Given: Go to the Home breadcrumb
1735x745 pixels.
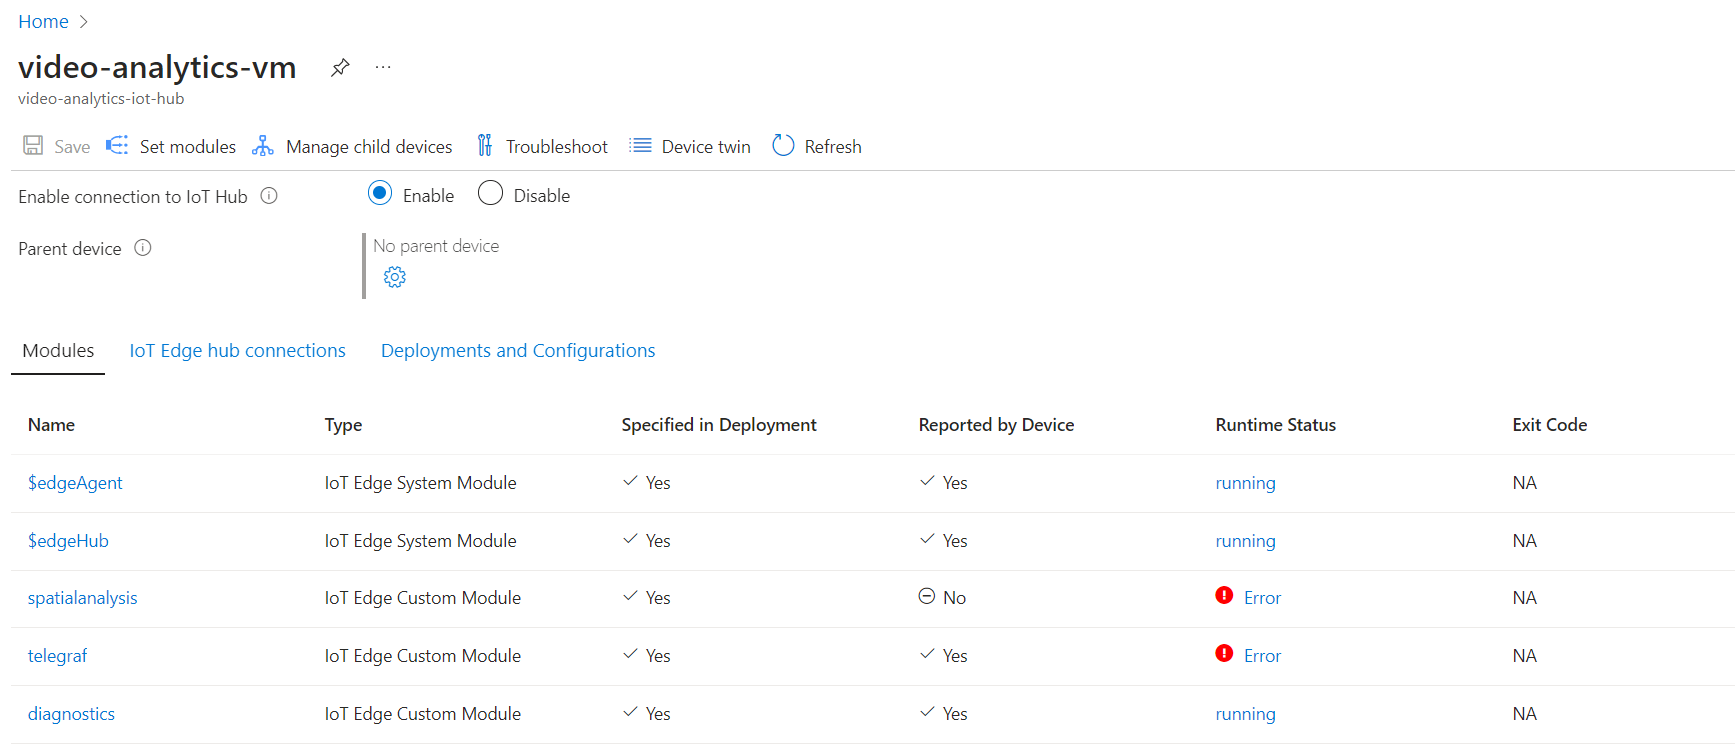Looking at the screenshot, I should click(43, 22).
